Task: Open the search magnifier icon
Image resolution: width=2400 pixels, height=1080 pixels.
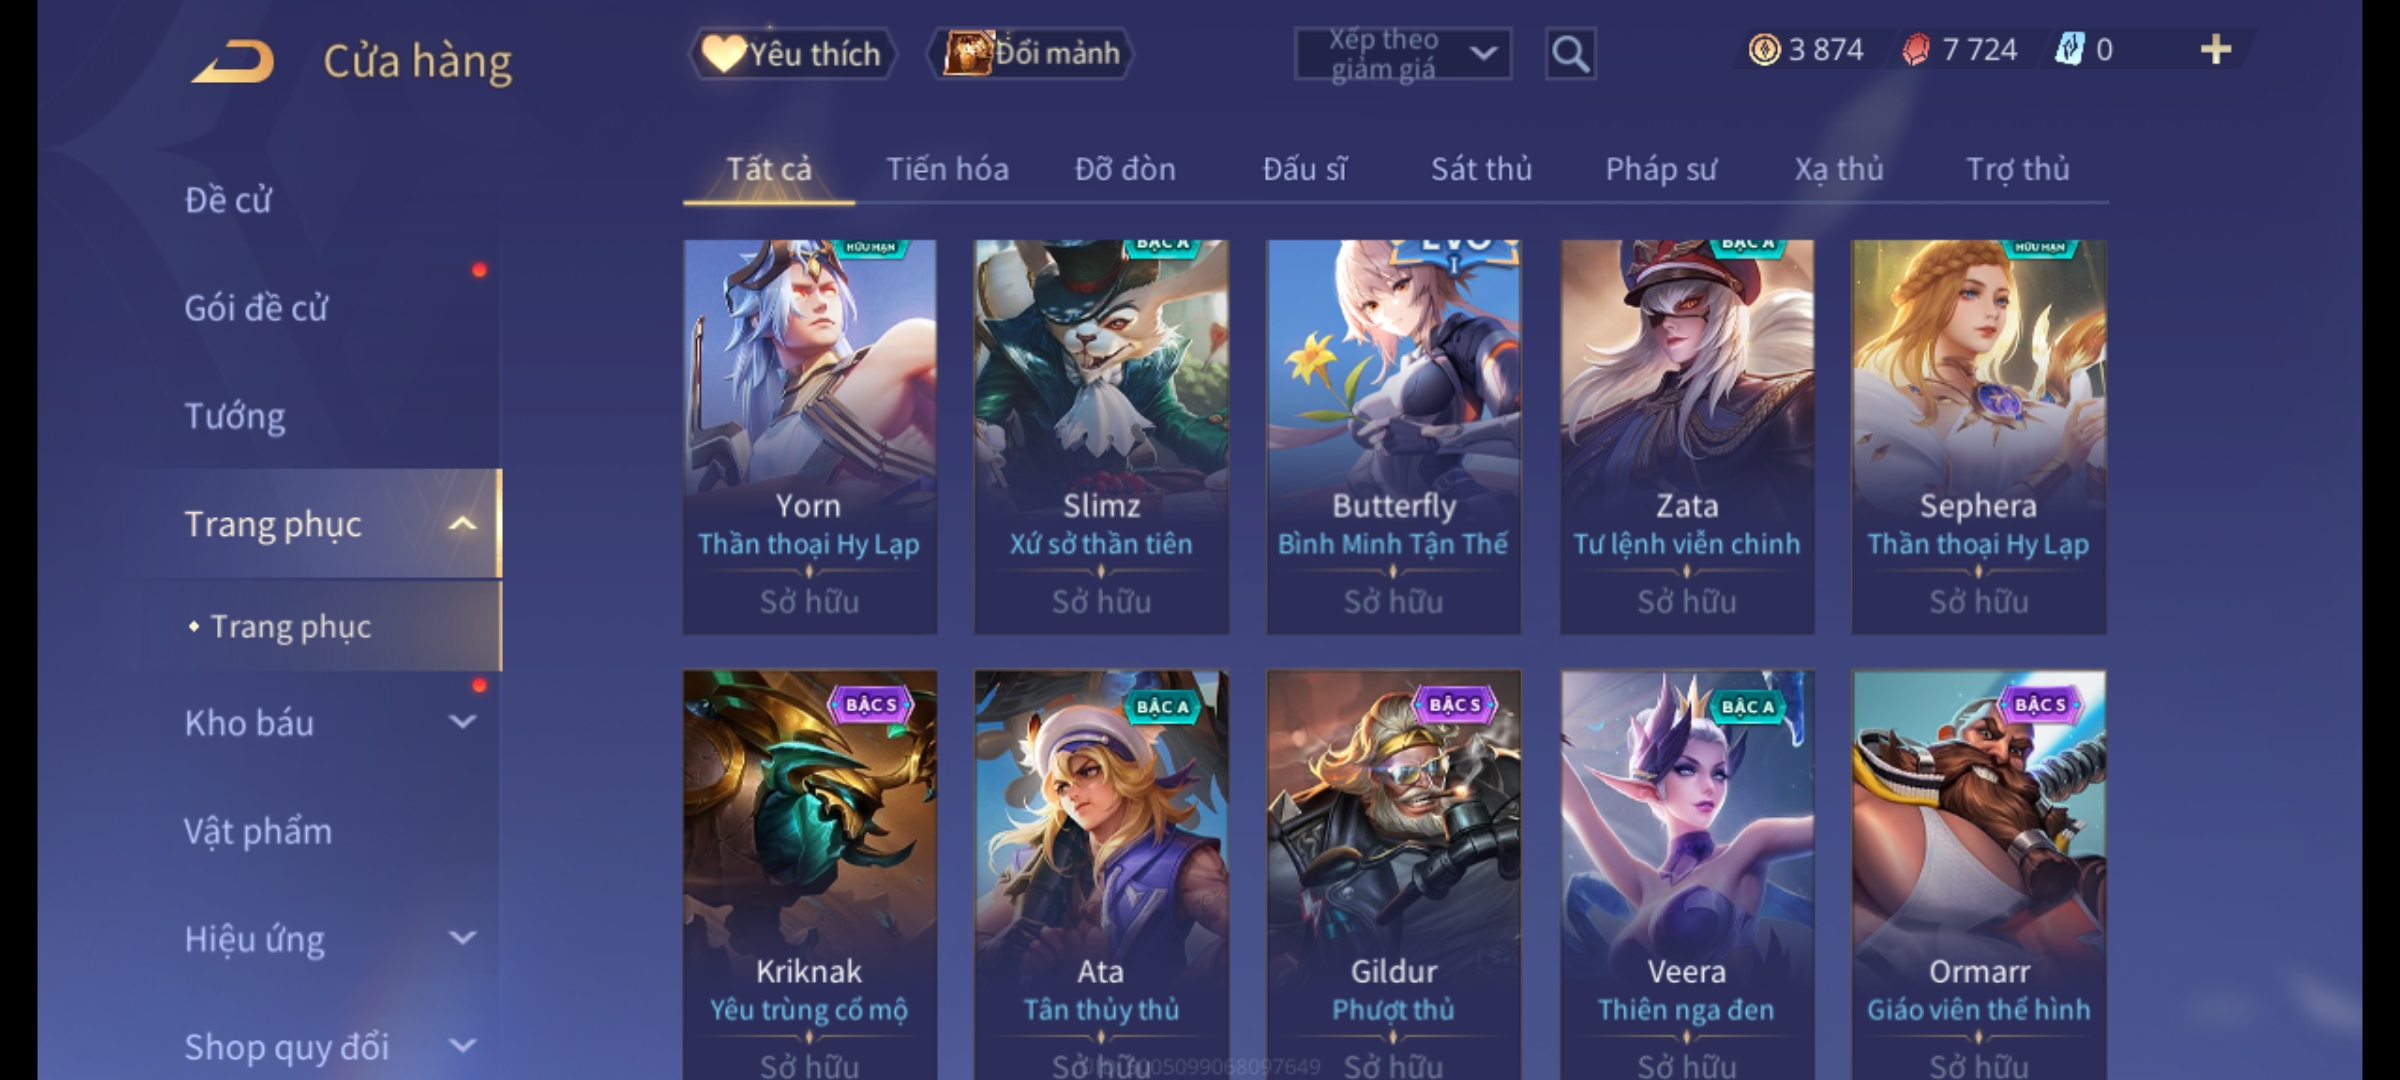Action: click(x=1570, y=54)
